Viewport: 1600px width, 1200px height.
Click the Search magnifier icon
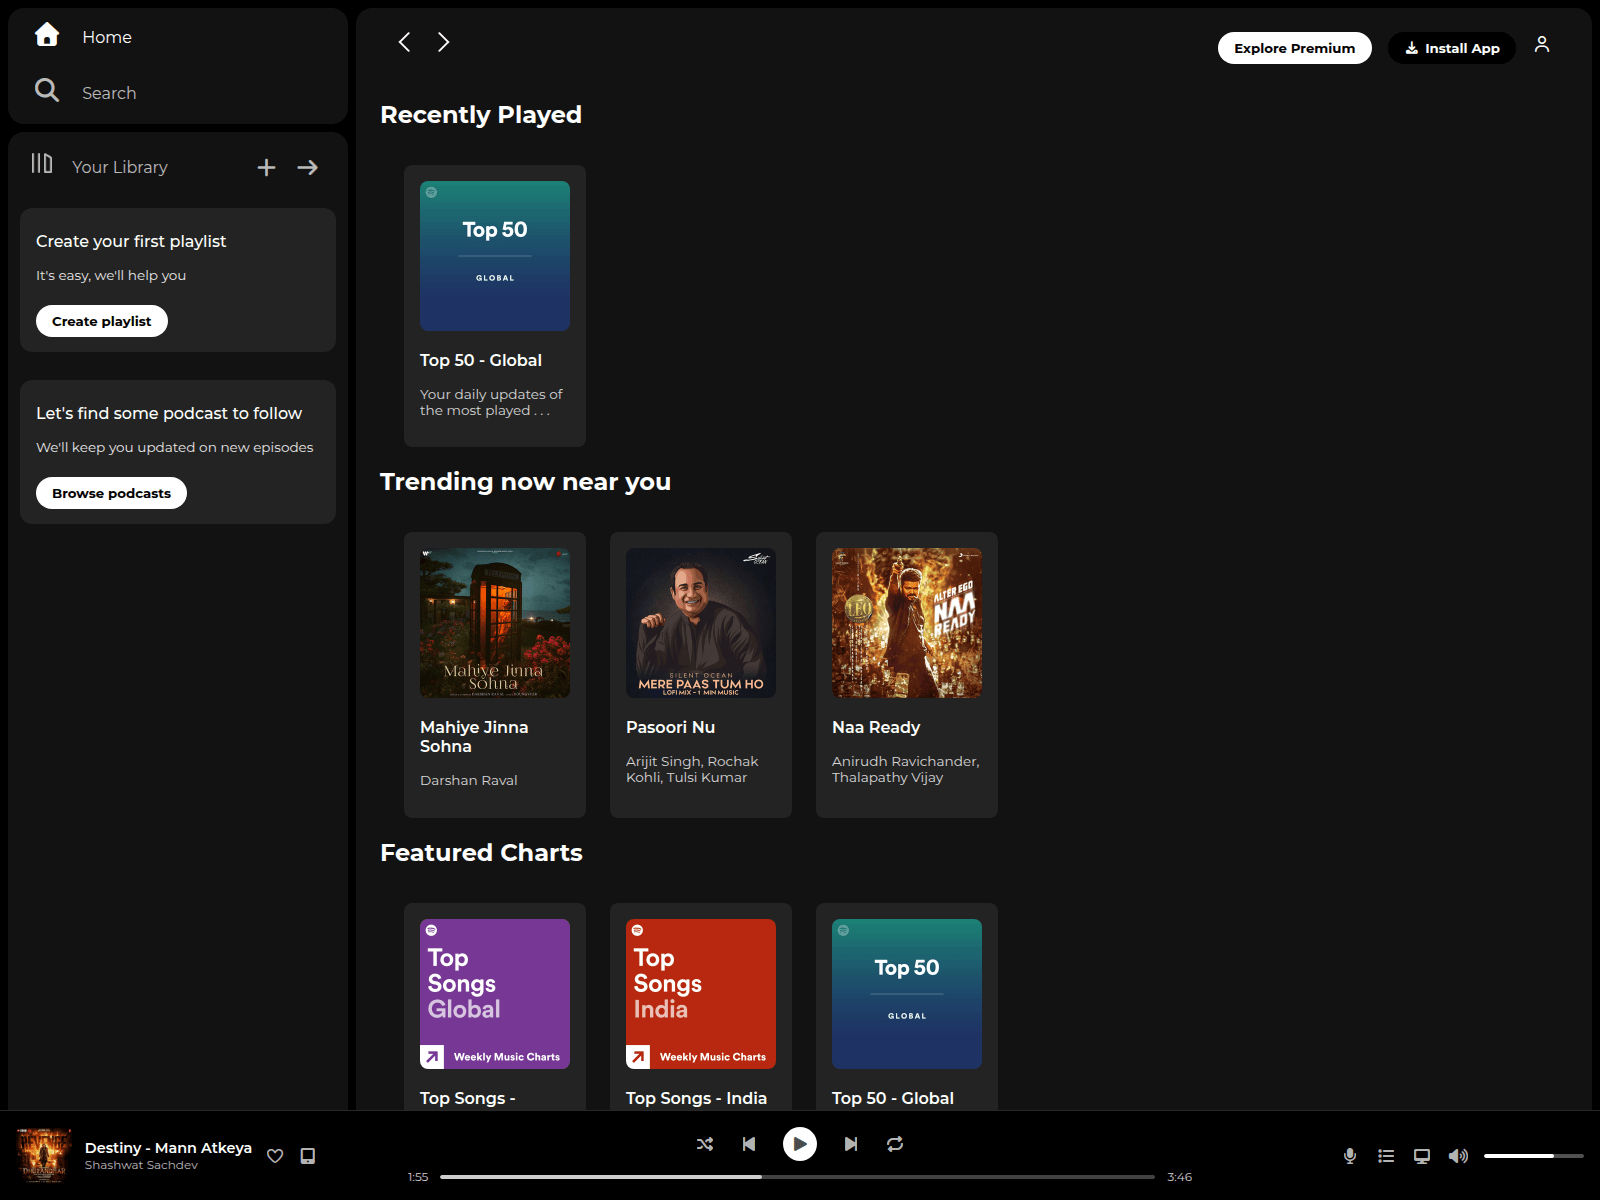pyautogui.click(x=47, y=90)
